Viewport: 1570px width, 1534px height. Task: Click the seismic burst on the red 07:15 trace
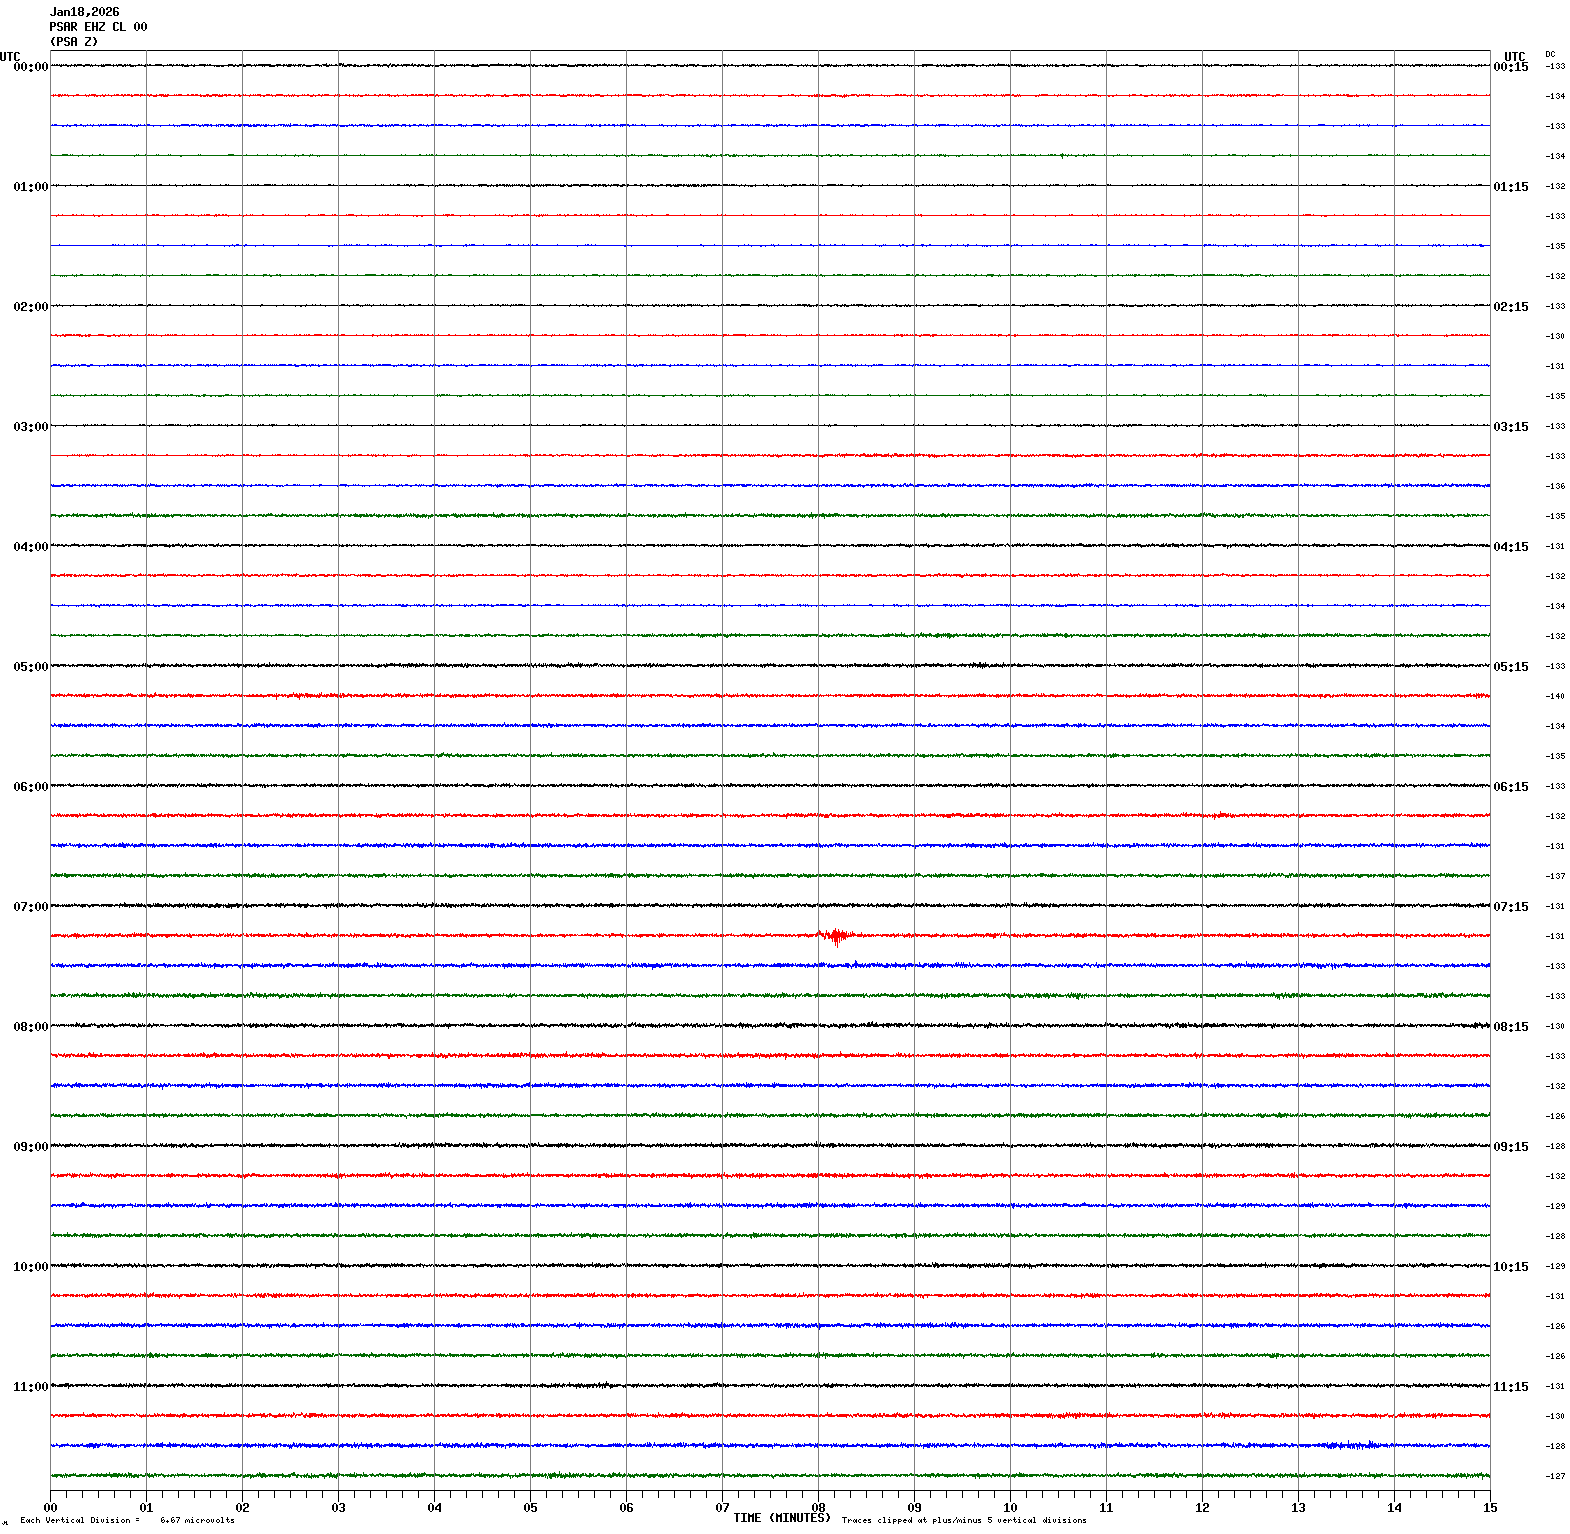coord(835,936)
